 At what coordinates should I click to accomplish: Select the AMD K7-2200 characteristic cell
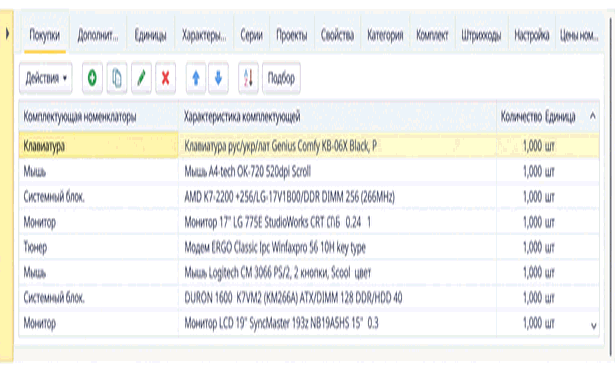point(337,196)
